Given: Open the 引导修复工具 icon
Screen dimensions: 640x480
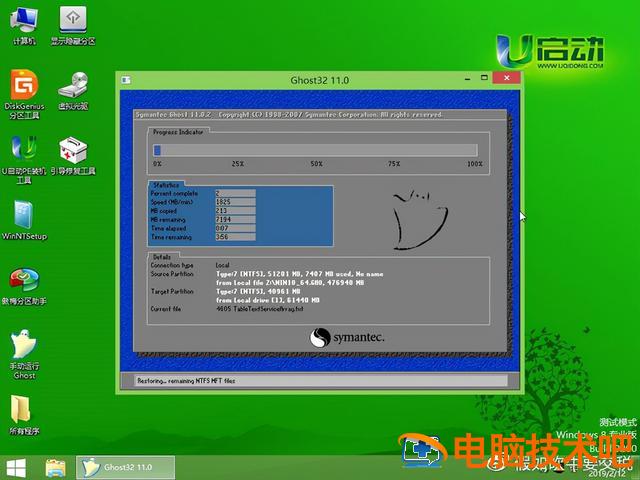Looking at the screenshot, I should (x=73, y=156).
